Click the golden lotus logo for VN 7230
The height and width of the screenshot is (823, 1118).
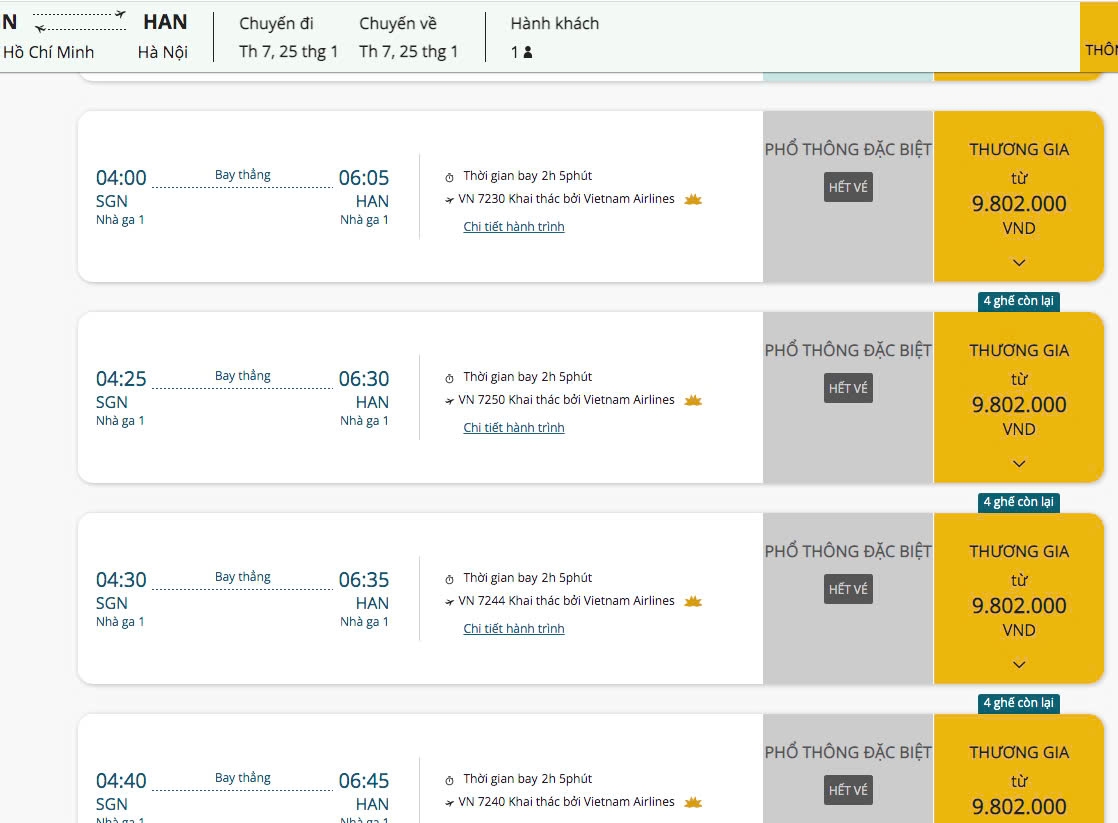point(693,199)
